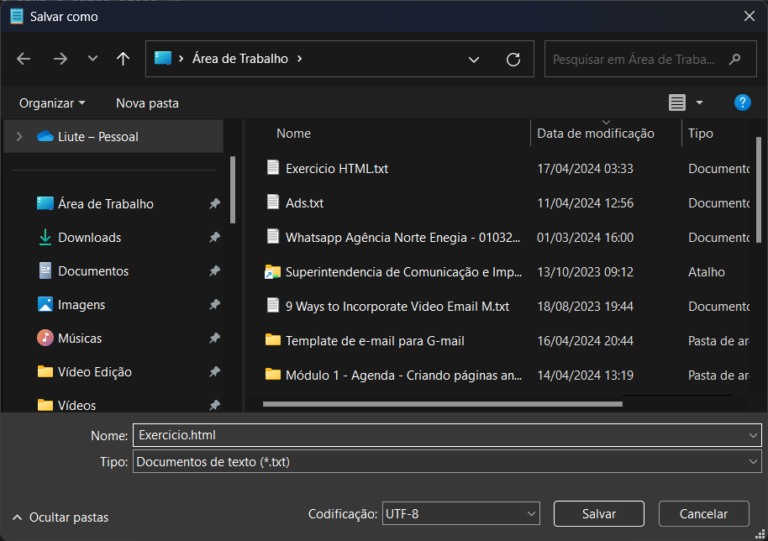Collapse folders with Ocultar pastas
This screenshot has width=768, height=541.
(x=60, y=517)
